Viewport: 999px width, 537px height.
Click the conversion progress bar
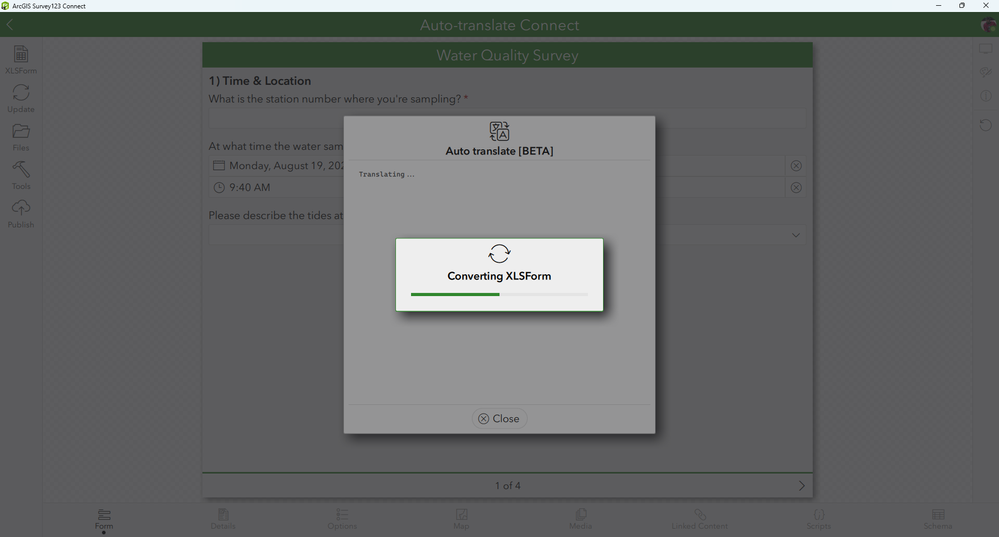[500, 294]
